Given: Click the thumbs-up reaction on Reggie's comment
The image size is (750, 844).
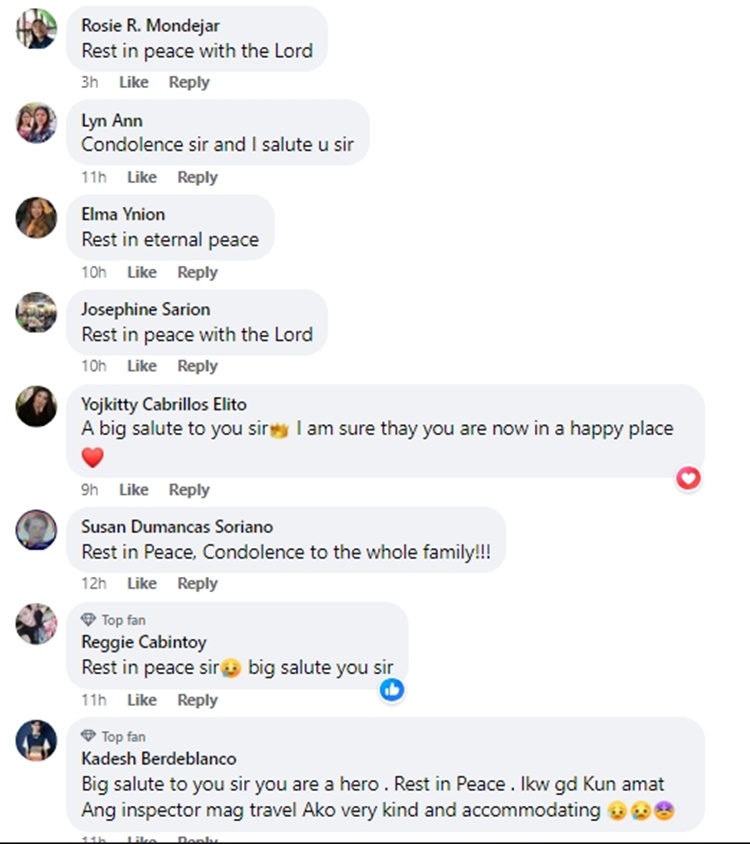Looking at the screenshot, I should 393,689.
